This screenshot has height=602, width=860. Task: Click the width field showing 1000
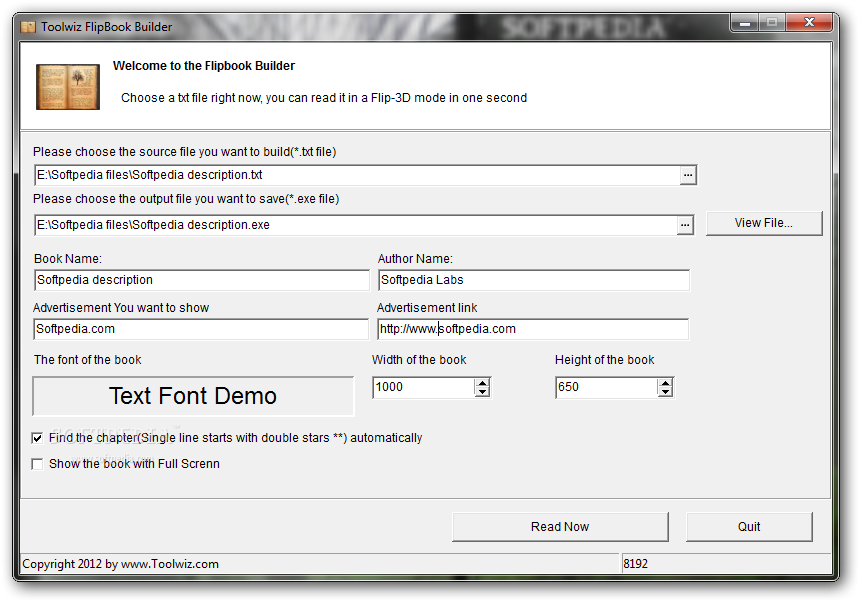[x=423, y=387]
